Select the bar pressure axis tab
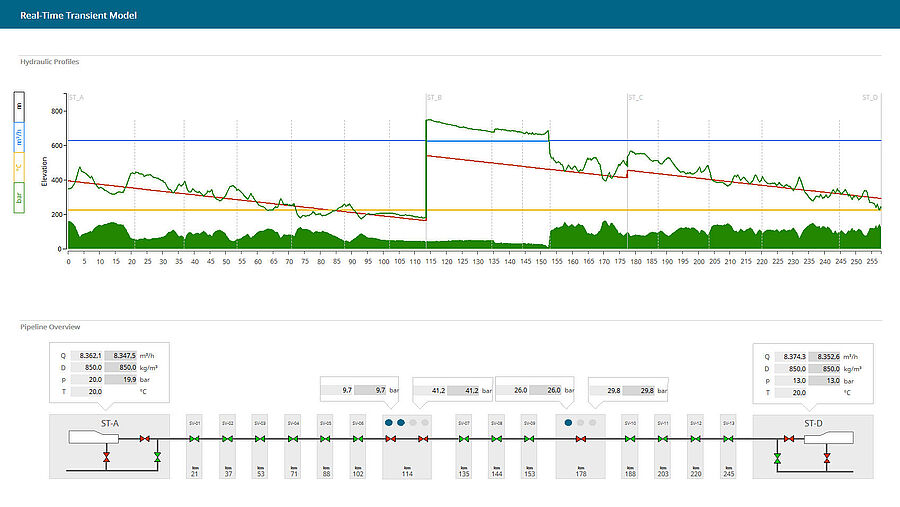This screenshot has height=507, width=900. tap(19, 198)
